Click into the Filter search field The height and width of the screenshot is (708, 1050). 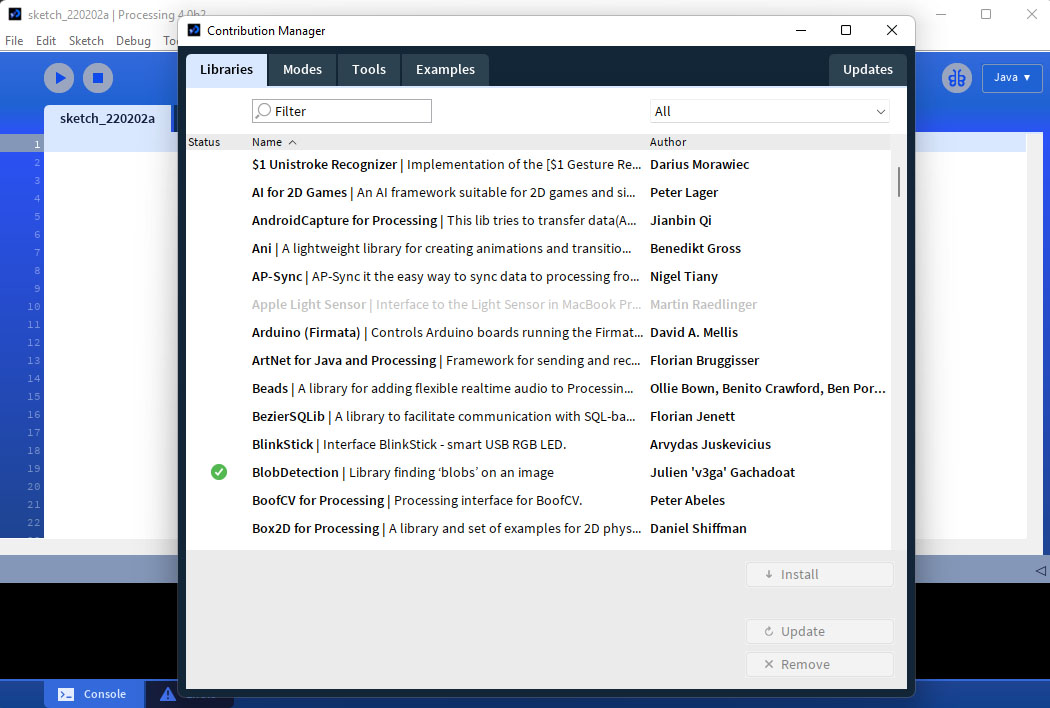point(350,111)
